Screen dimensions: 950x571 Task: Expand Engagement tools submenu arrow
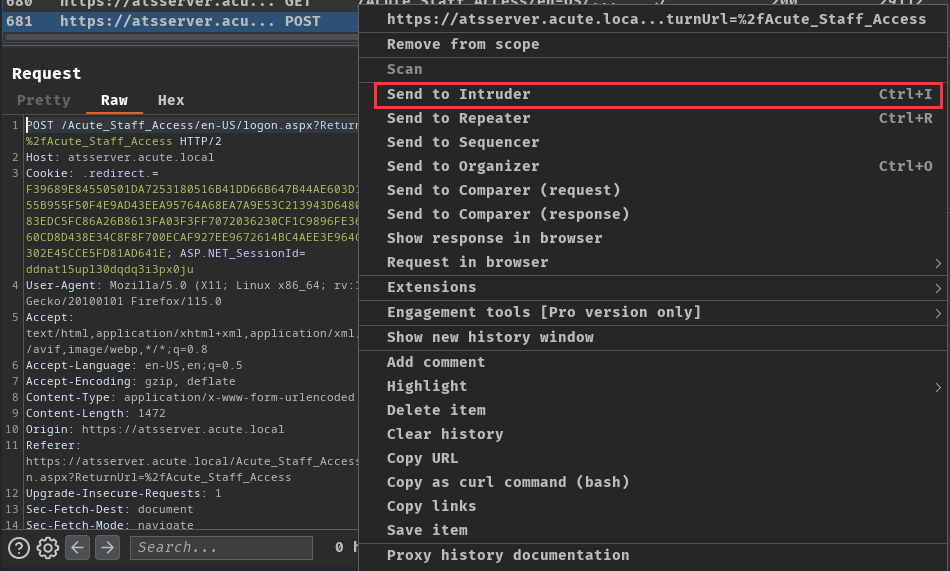coord(938,313)
